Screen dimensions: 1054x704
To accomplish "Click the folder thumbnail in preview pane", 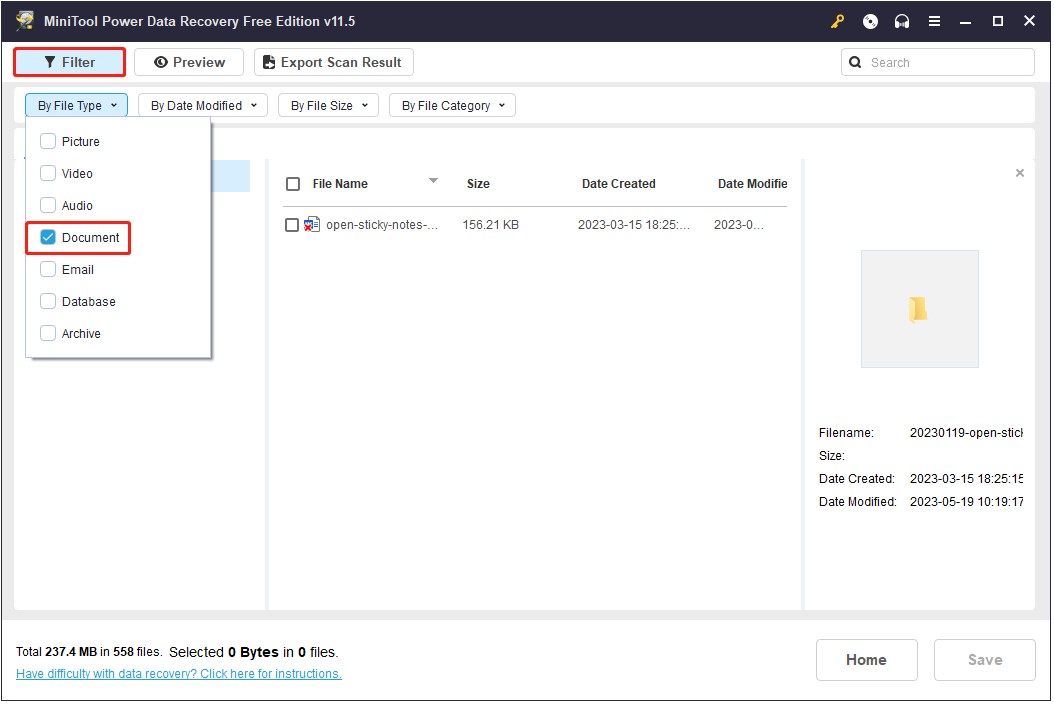I will (x=918, y=309).
